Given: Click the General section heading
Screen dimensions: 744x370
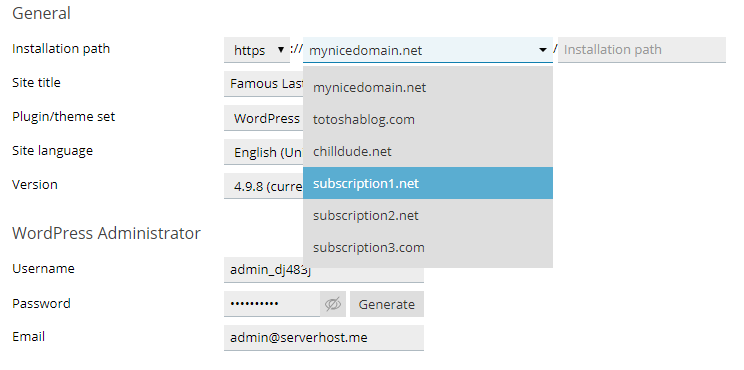Looking at the screenshot, I should pos(41,13).
